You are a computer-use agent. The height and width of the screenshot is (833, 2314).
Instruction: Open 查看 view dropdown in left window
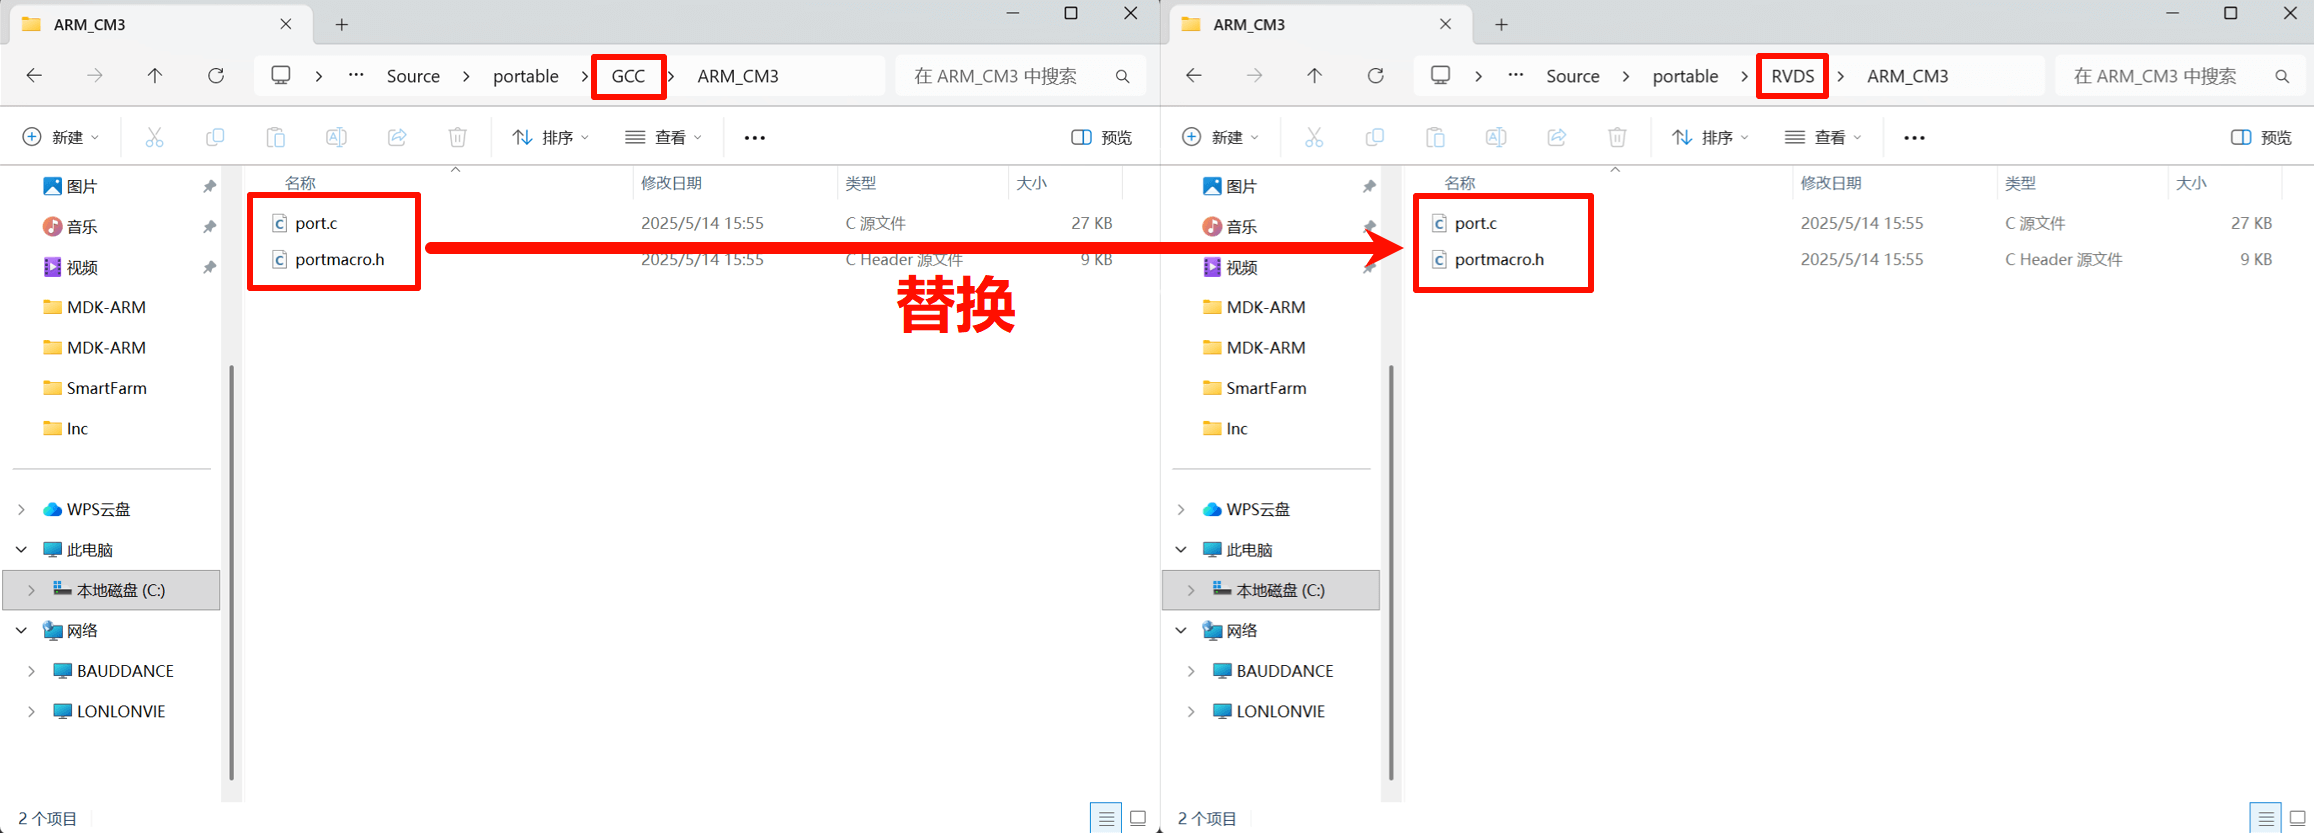point(664,137)
